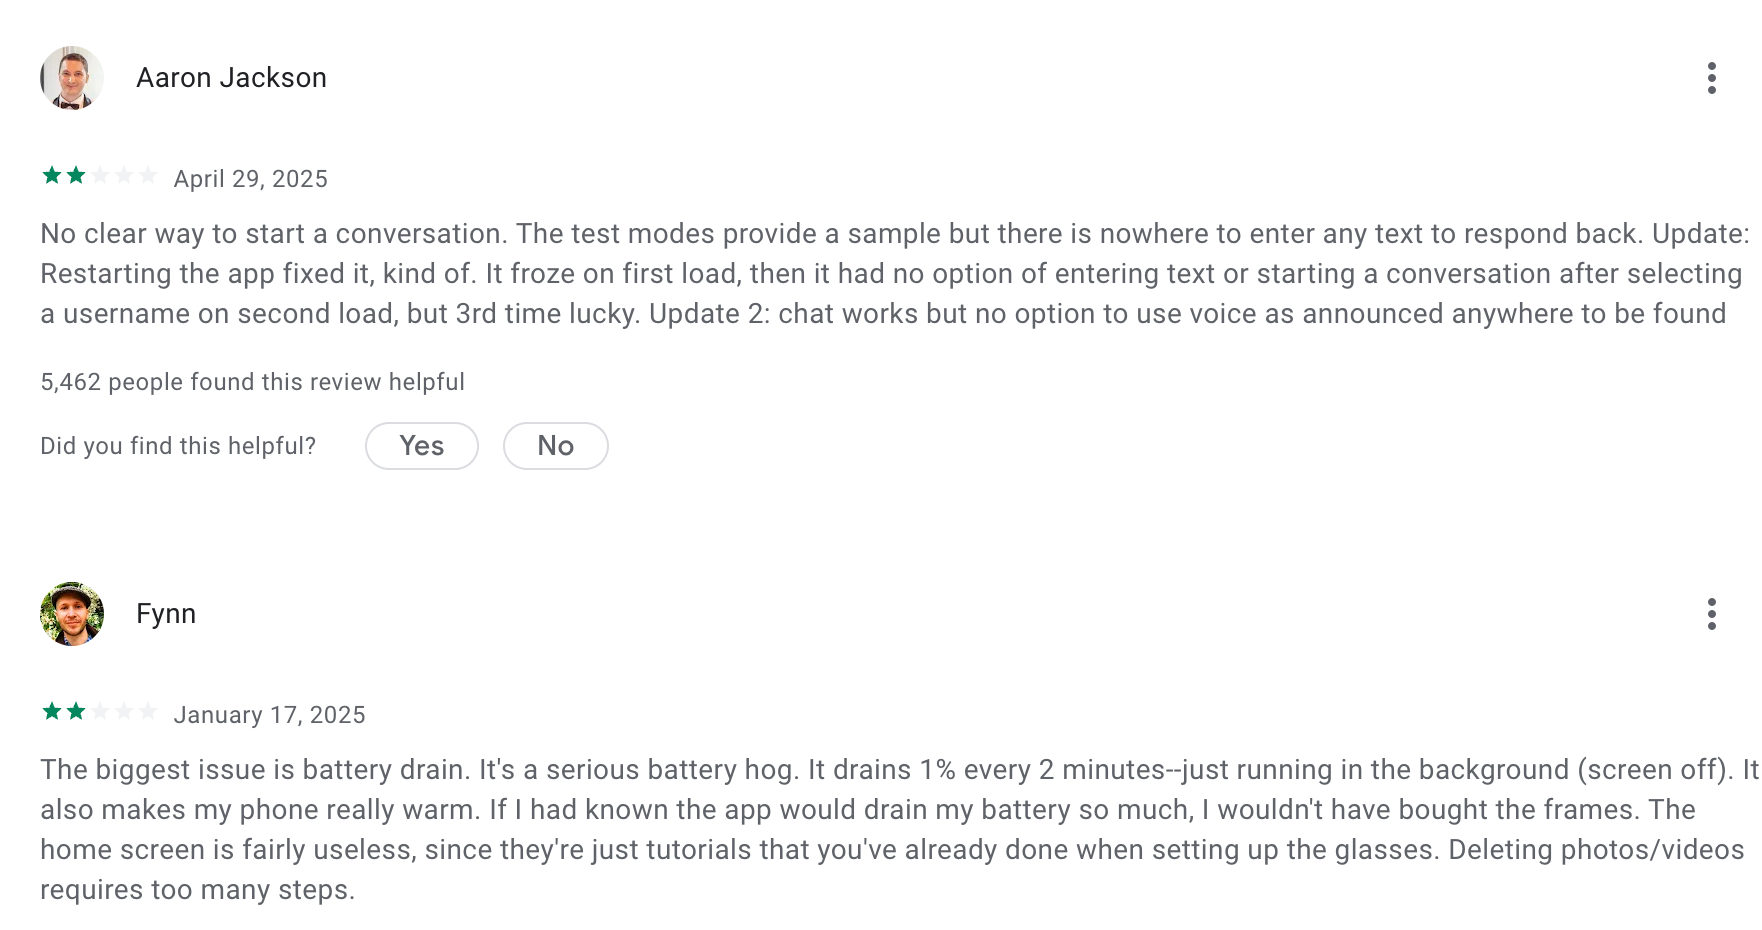Click the first green star on Fynn's review

(x=52, y=712)
